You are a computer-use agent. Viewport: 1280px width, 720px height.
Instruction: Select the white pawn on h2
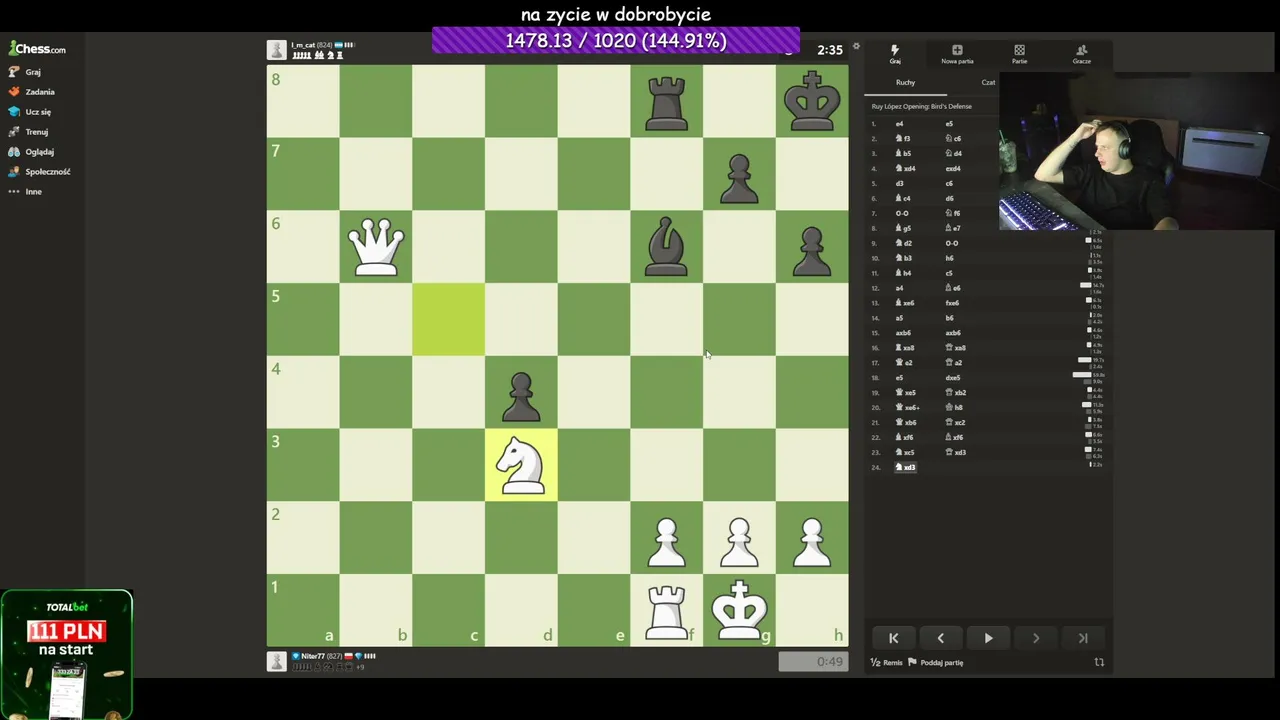(812, 538)
